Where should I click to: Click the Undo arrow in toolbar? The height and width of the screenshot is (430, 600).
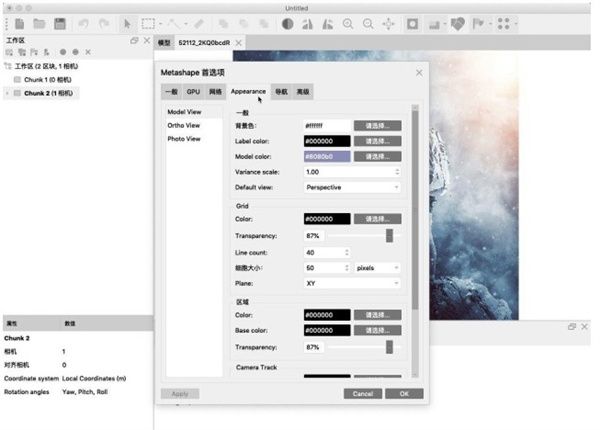pos(84,23)
